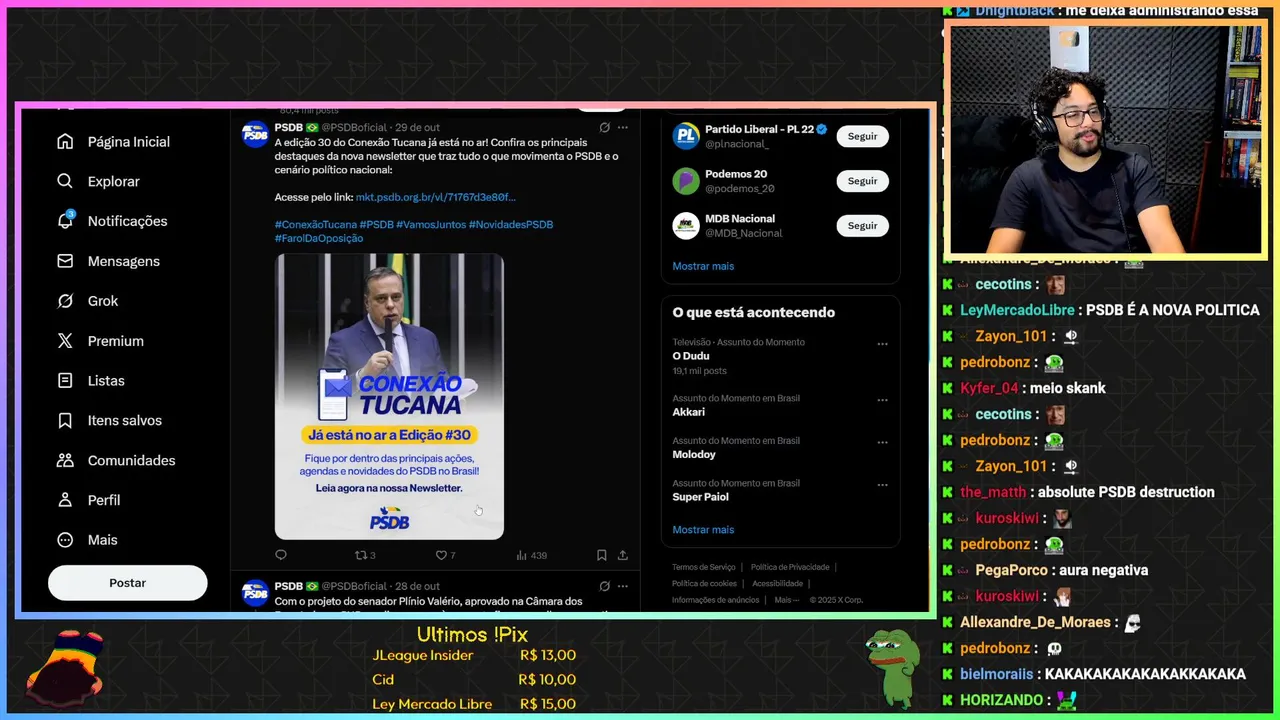Click the_matth username in chat
The image size is (1280, 720).
pos(993,492)
